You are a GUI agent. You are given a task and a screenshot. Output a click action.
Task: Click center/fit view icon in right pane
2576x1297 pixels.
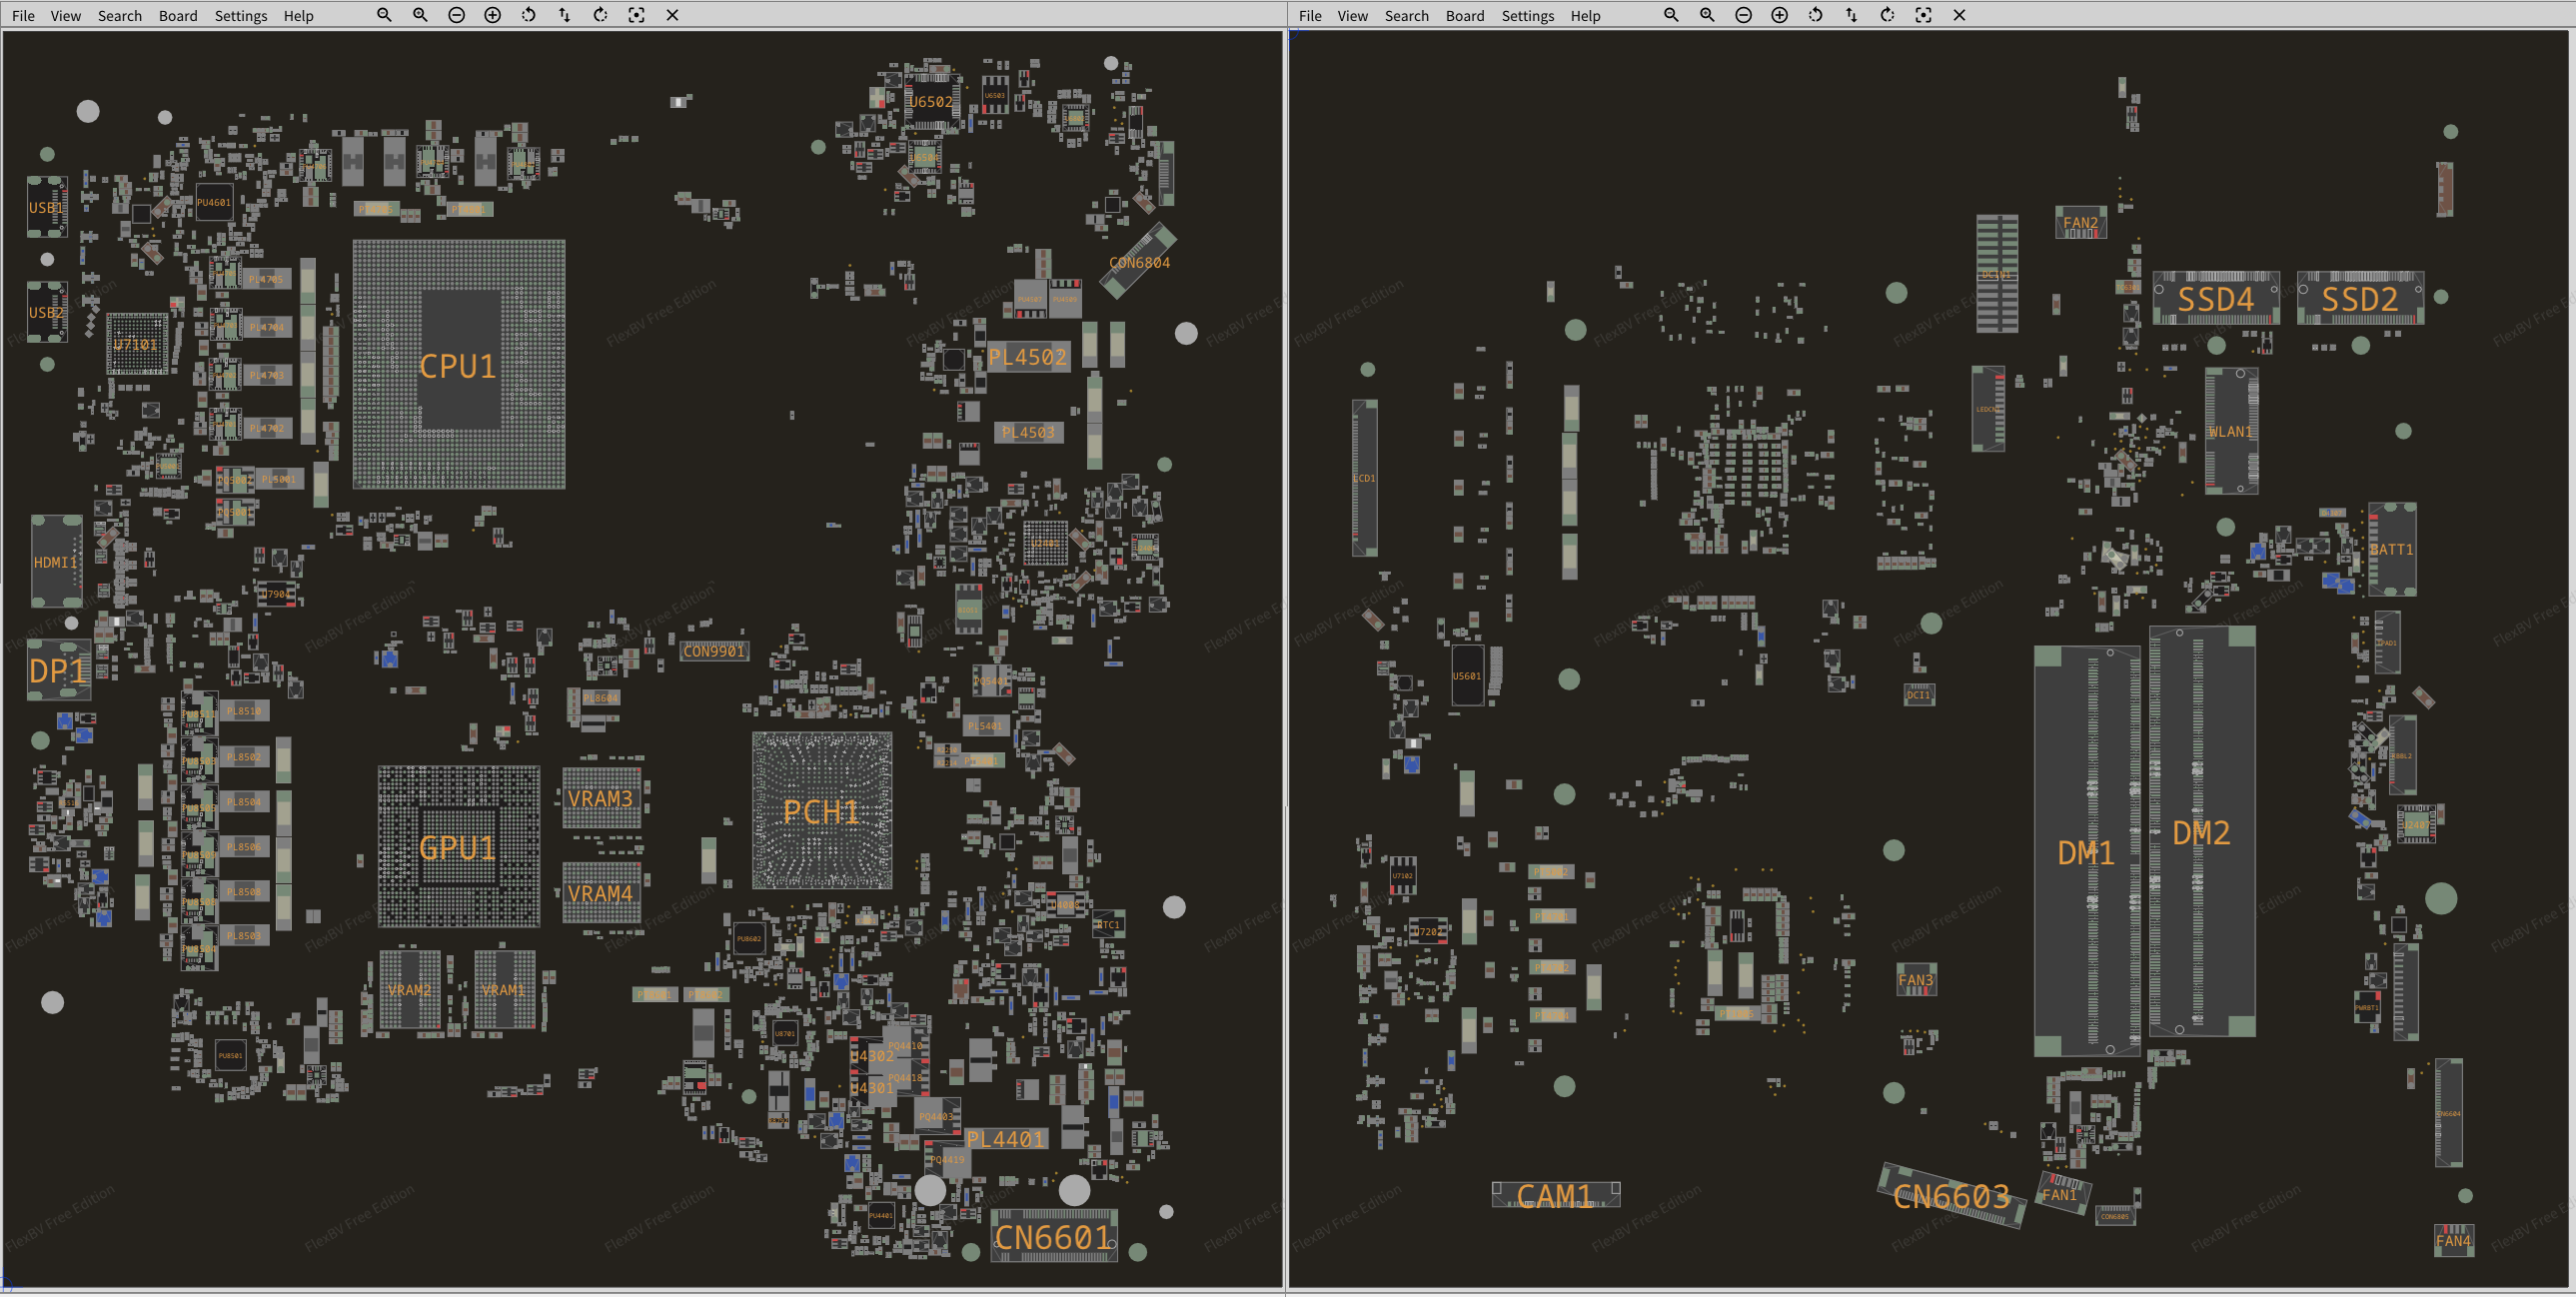[1923, 15]
